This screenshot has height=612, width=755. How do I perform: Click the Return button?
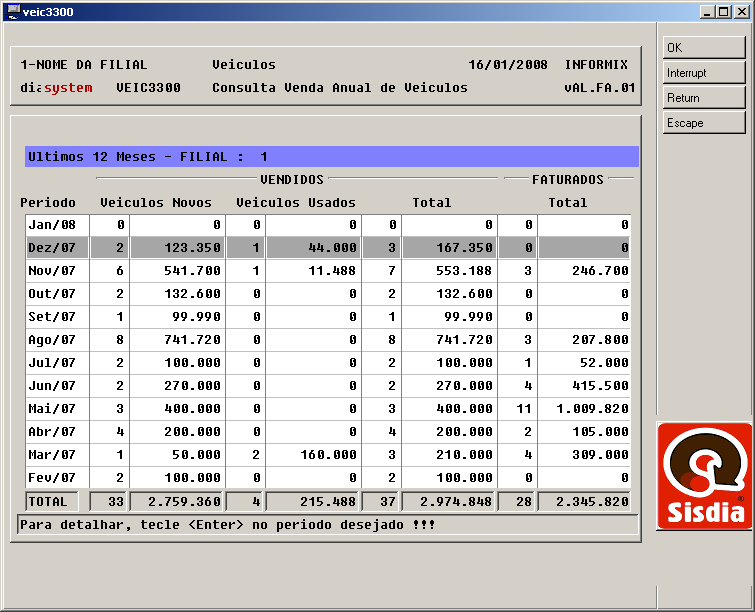[704, 98]
